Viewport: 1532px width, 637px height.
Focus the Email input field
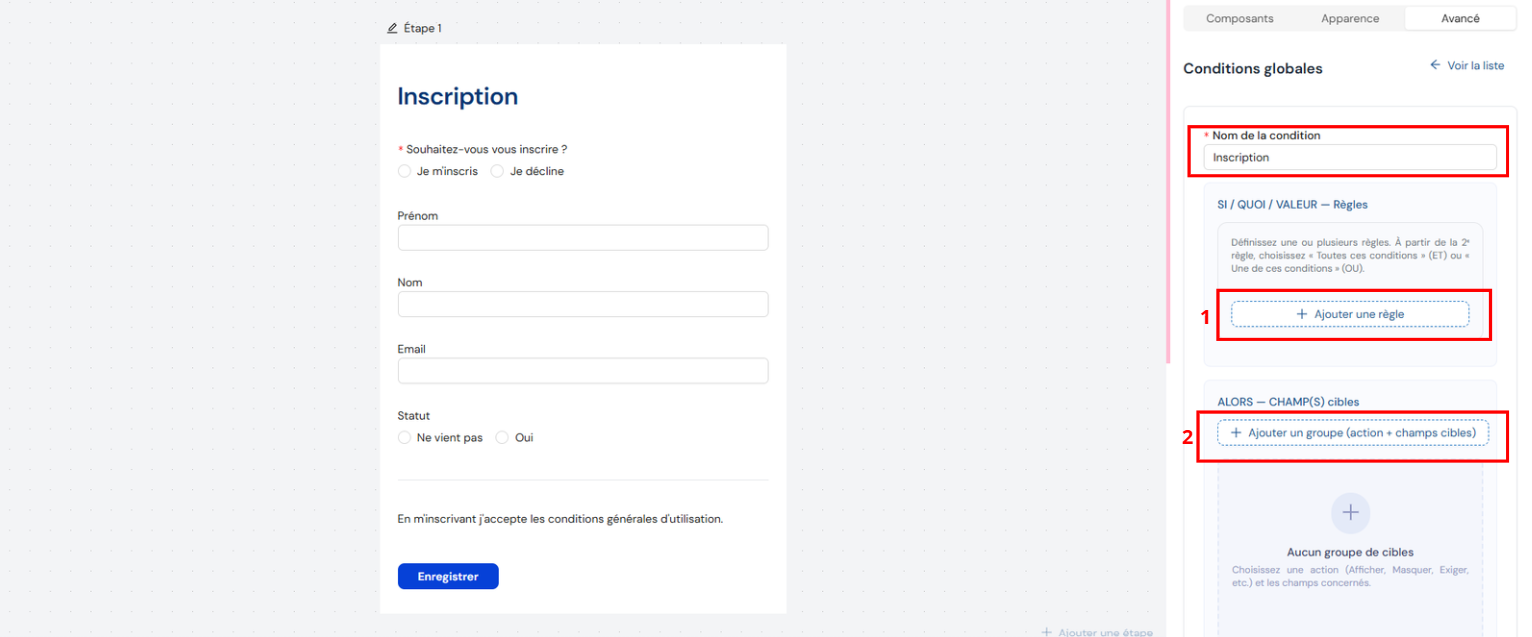pos(582,371)
